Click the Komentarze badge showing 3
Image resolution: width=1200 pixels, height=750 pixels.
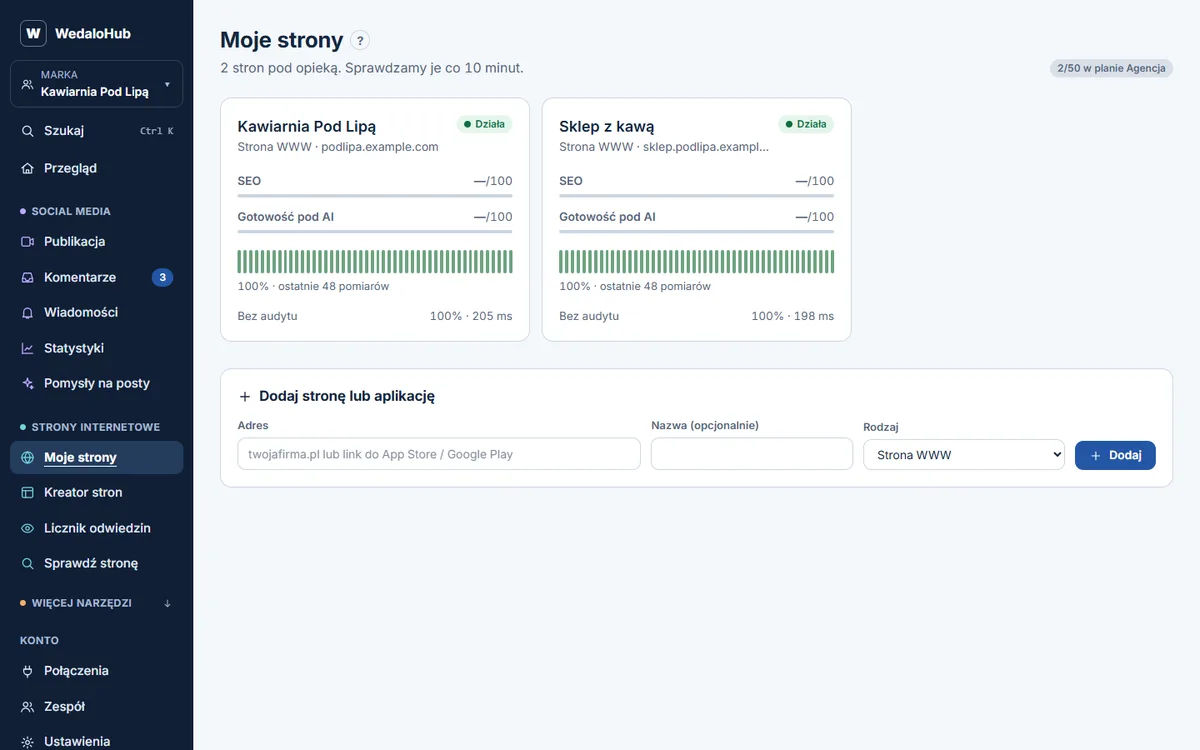tap(162, 277)
